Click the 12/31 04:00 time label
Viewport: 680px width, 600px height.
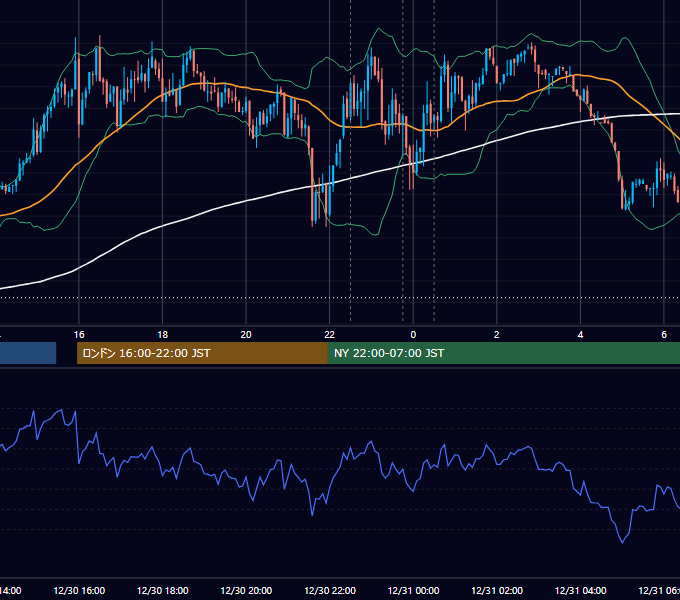[581, 590]
